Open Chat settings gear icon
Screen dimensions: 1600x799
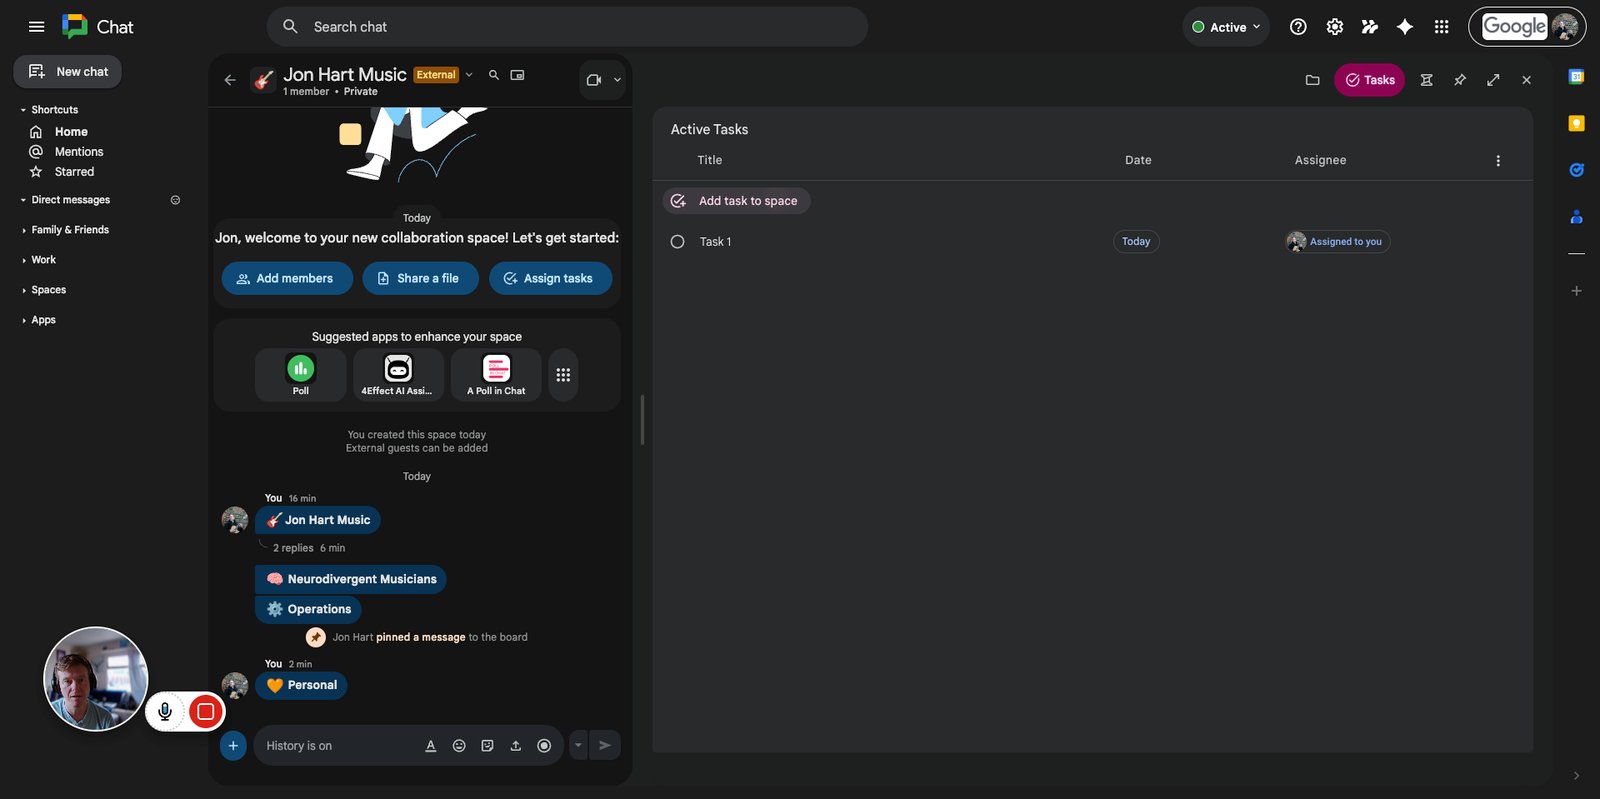click(1335, 27)
